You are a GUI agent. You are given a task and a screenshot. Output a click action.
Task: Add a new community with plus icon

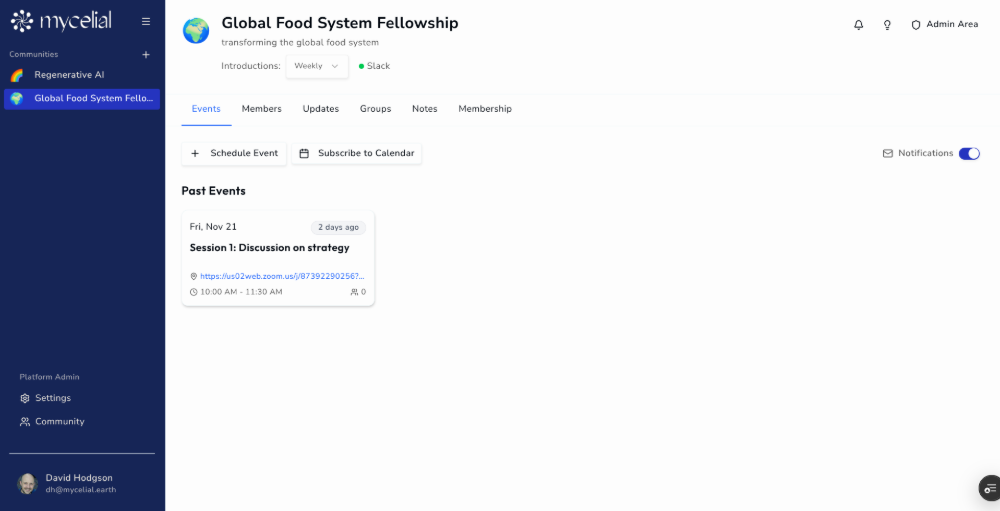(146, 55)
